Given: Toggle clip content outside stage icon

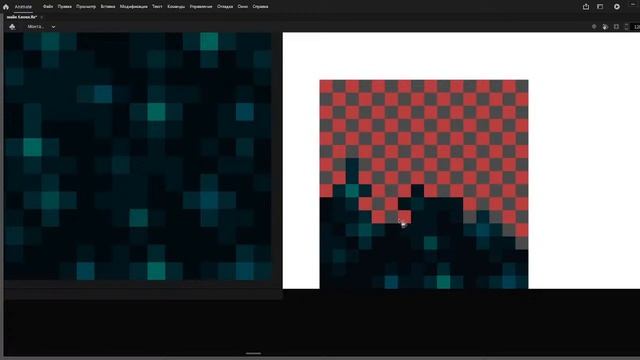Looking at the screenshot, I should point(616,27).
